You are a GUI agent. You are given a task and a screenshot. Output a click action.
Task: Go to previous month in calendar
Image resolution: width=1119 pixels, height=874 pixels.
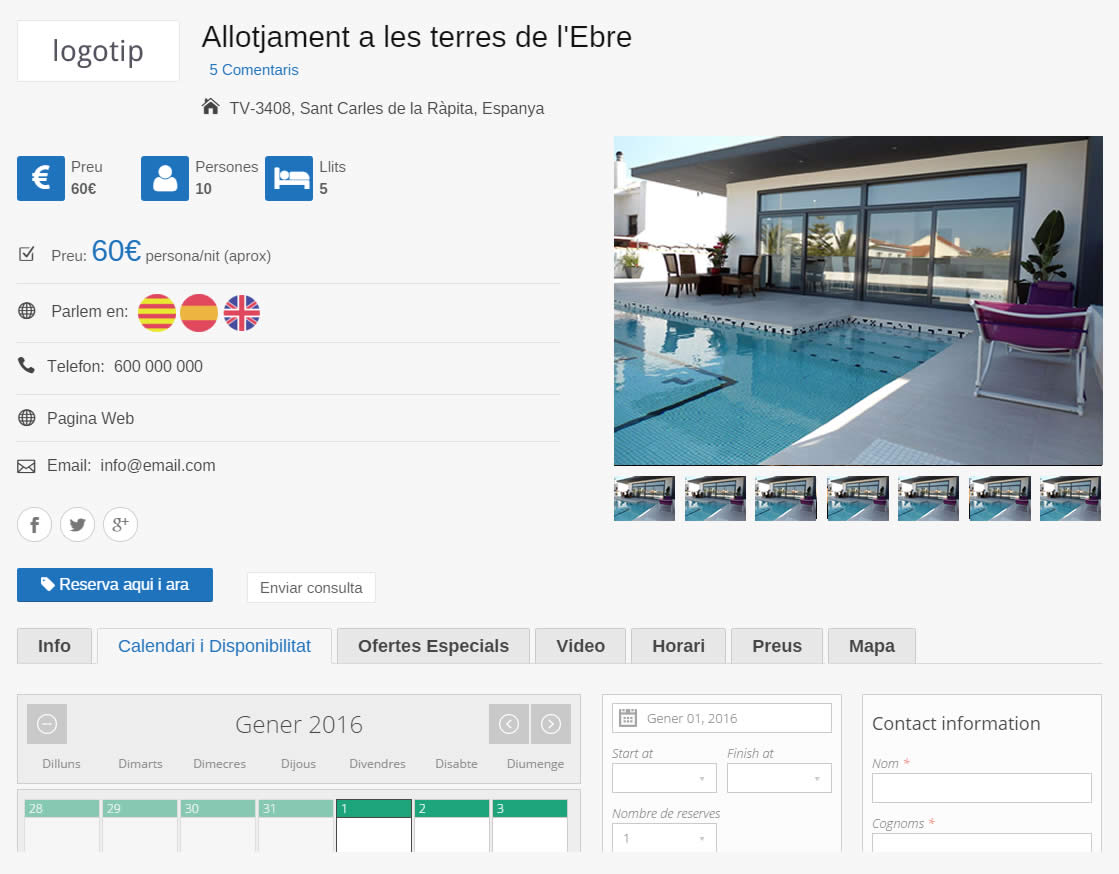[508, 724]
